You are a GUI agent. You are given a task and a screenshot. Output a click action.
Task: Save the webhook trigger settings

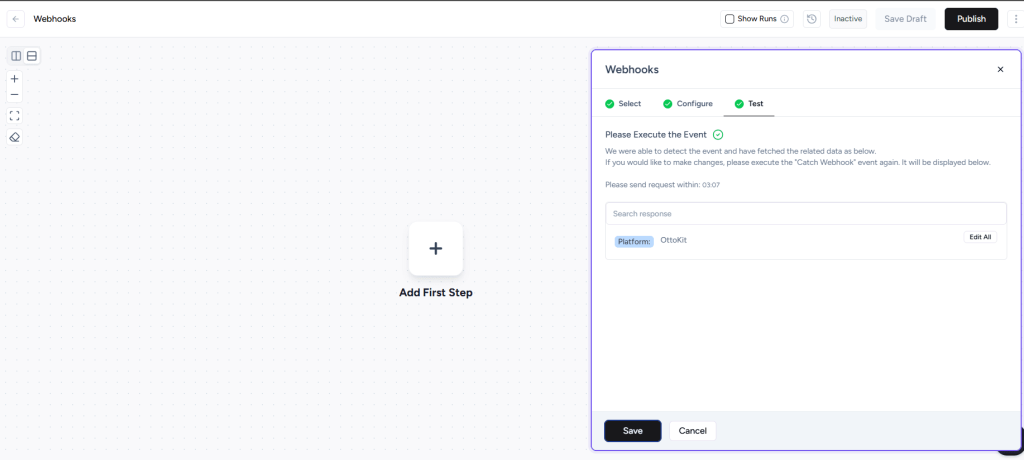point(632,431)
